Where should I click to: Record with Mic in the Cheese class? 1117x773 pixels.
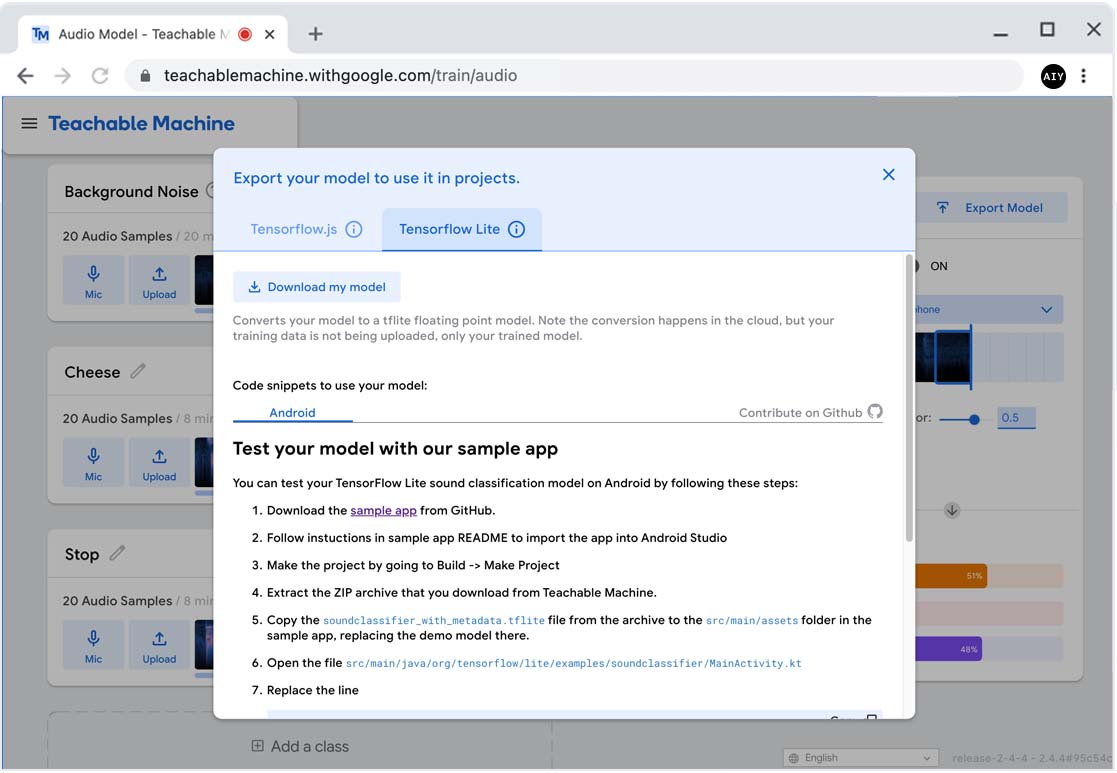[93, 463]
